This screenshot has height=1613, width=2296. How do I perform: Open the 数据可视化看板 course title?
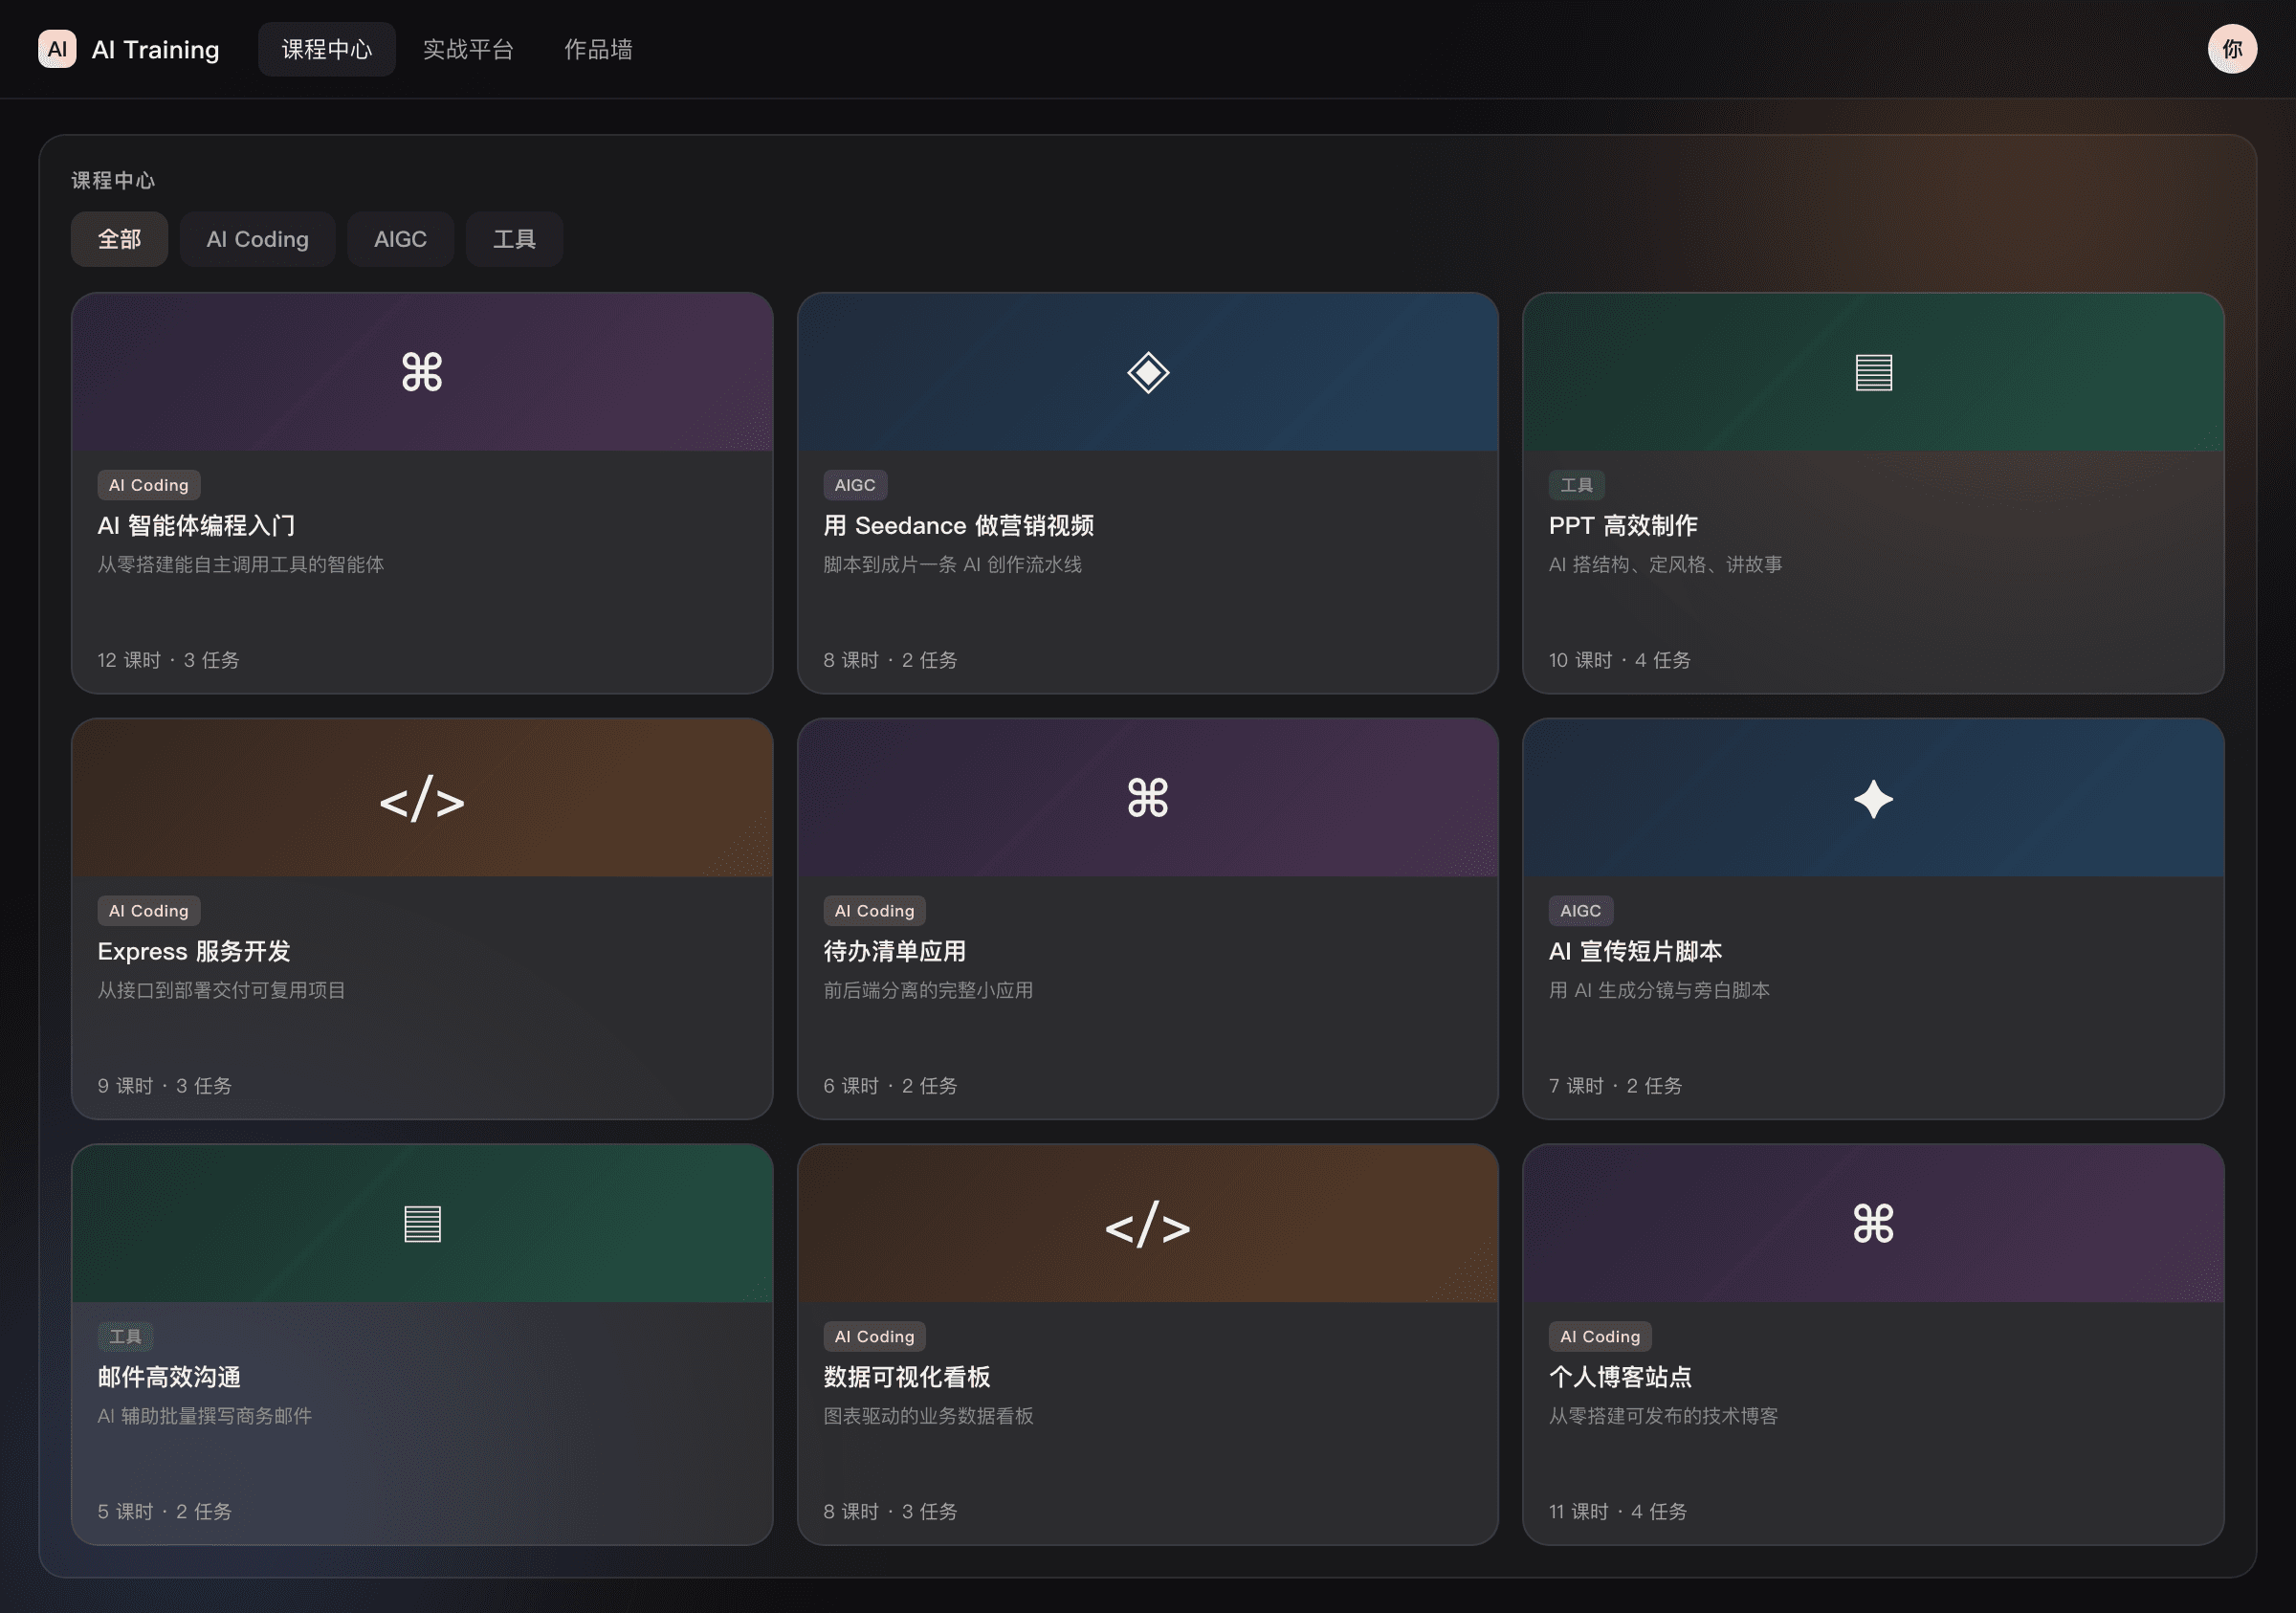(x=907, y=1378)
